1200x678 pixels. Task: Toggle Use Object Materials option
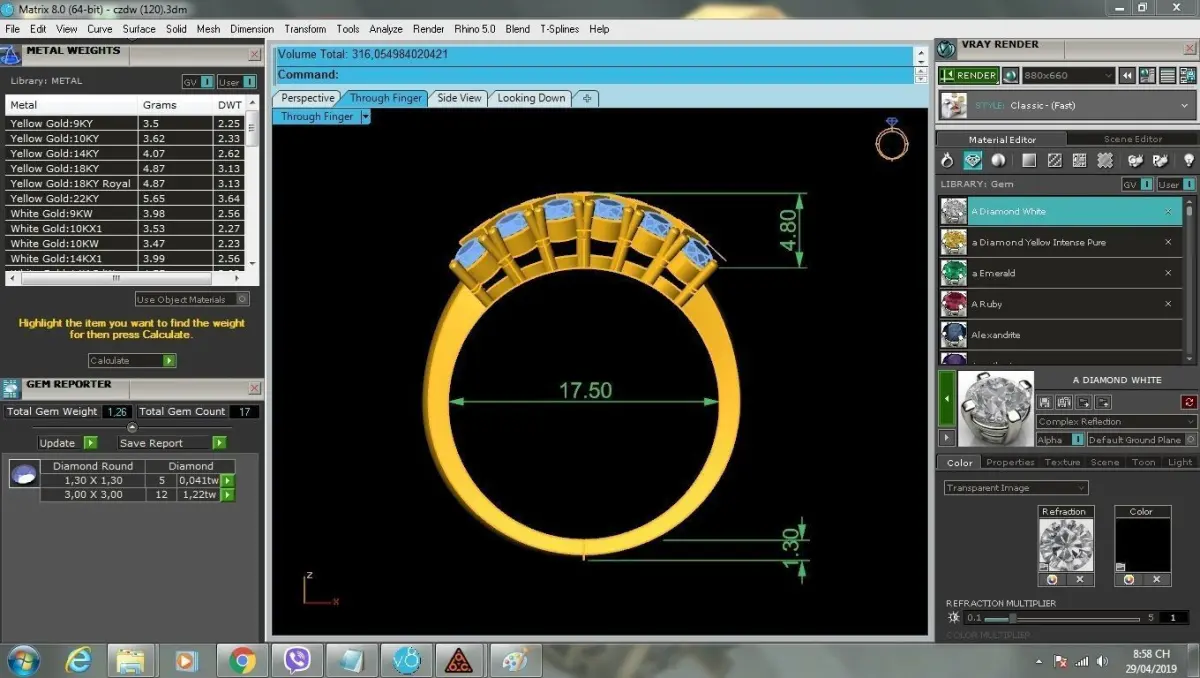[x=192, y=300]
